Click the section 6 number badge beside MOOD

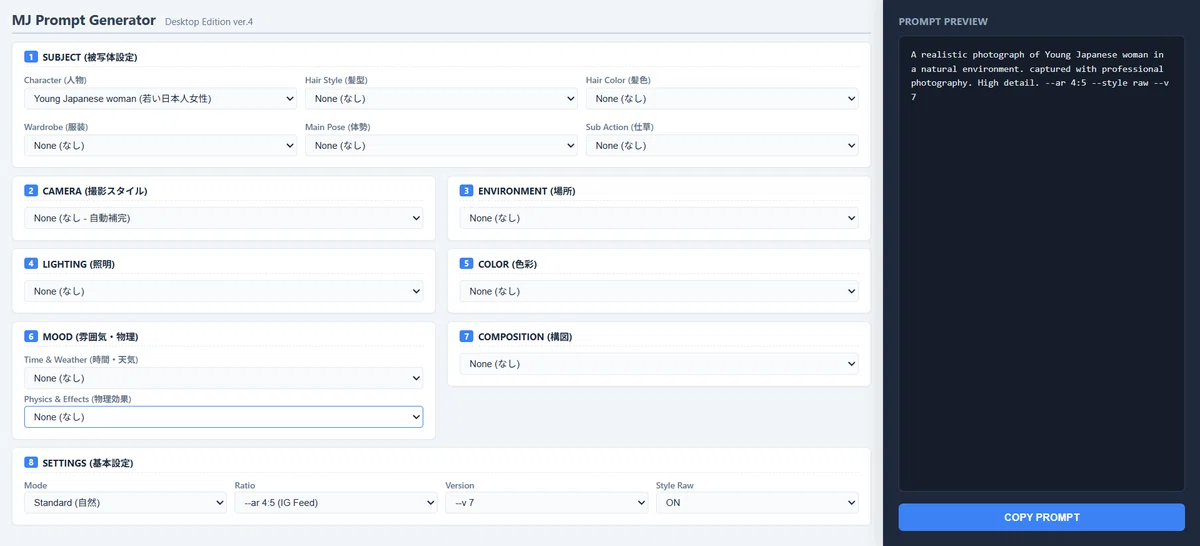pyautogui.click(x=31, y=337)
